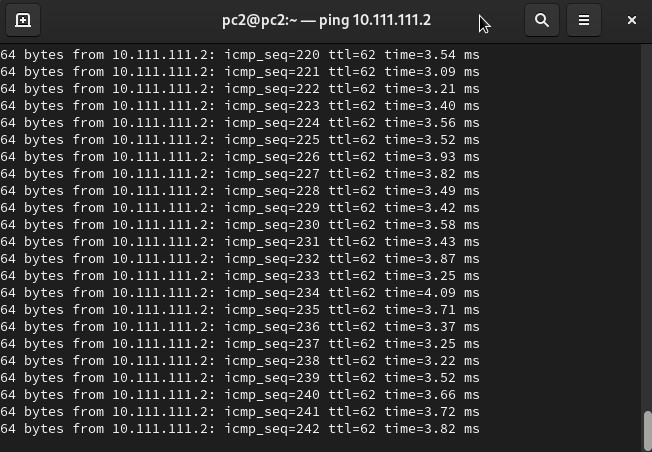Click the last line icmp_seq=242

[x=240, y=428]
